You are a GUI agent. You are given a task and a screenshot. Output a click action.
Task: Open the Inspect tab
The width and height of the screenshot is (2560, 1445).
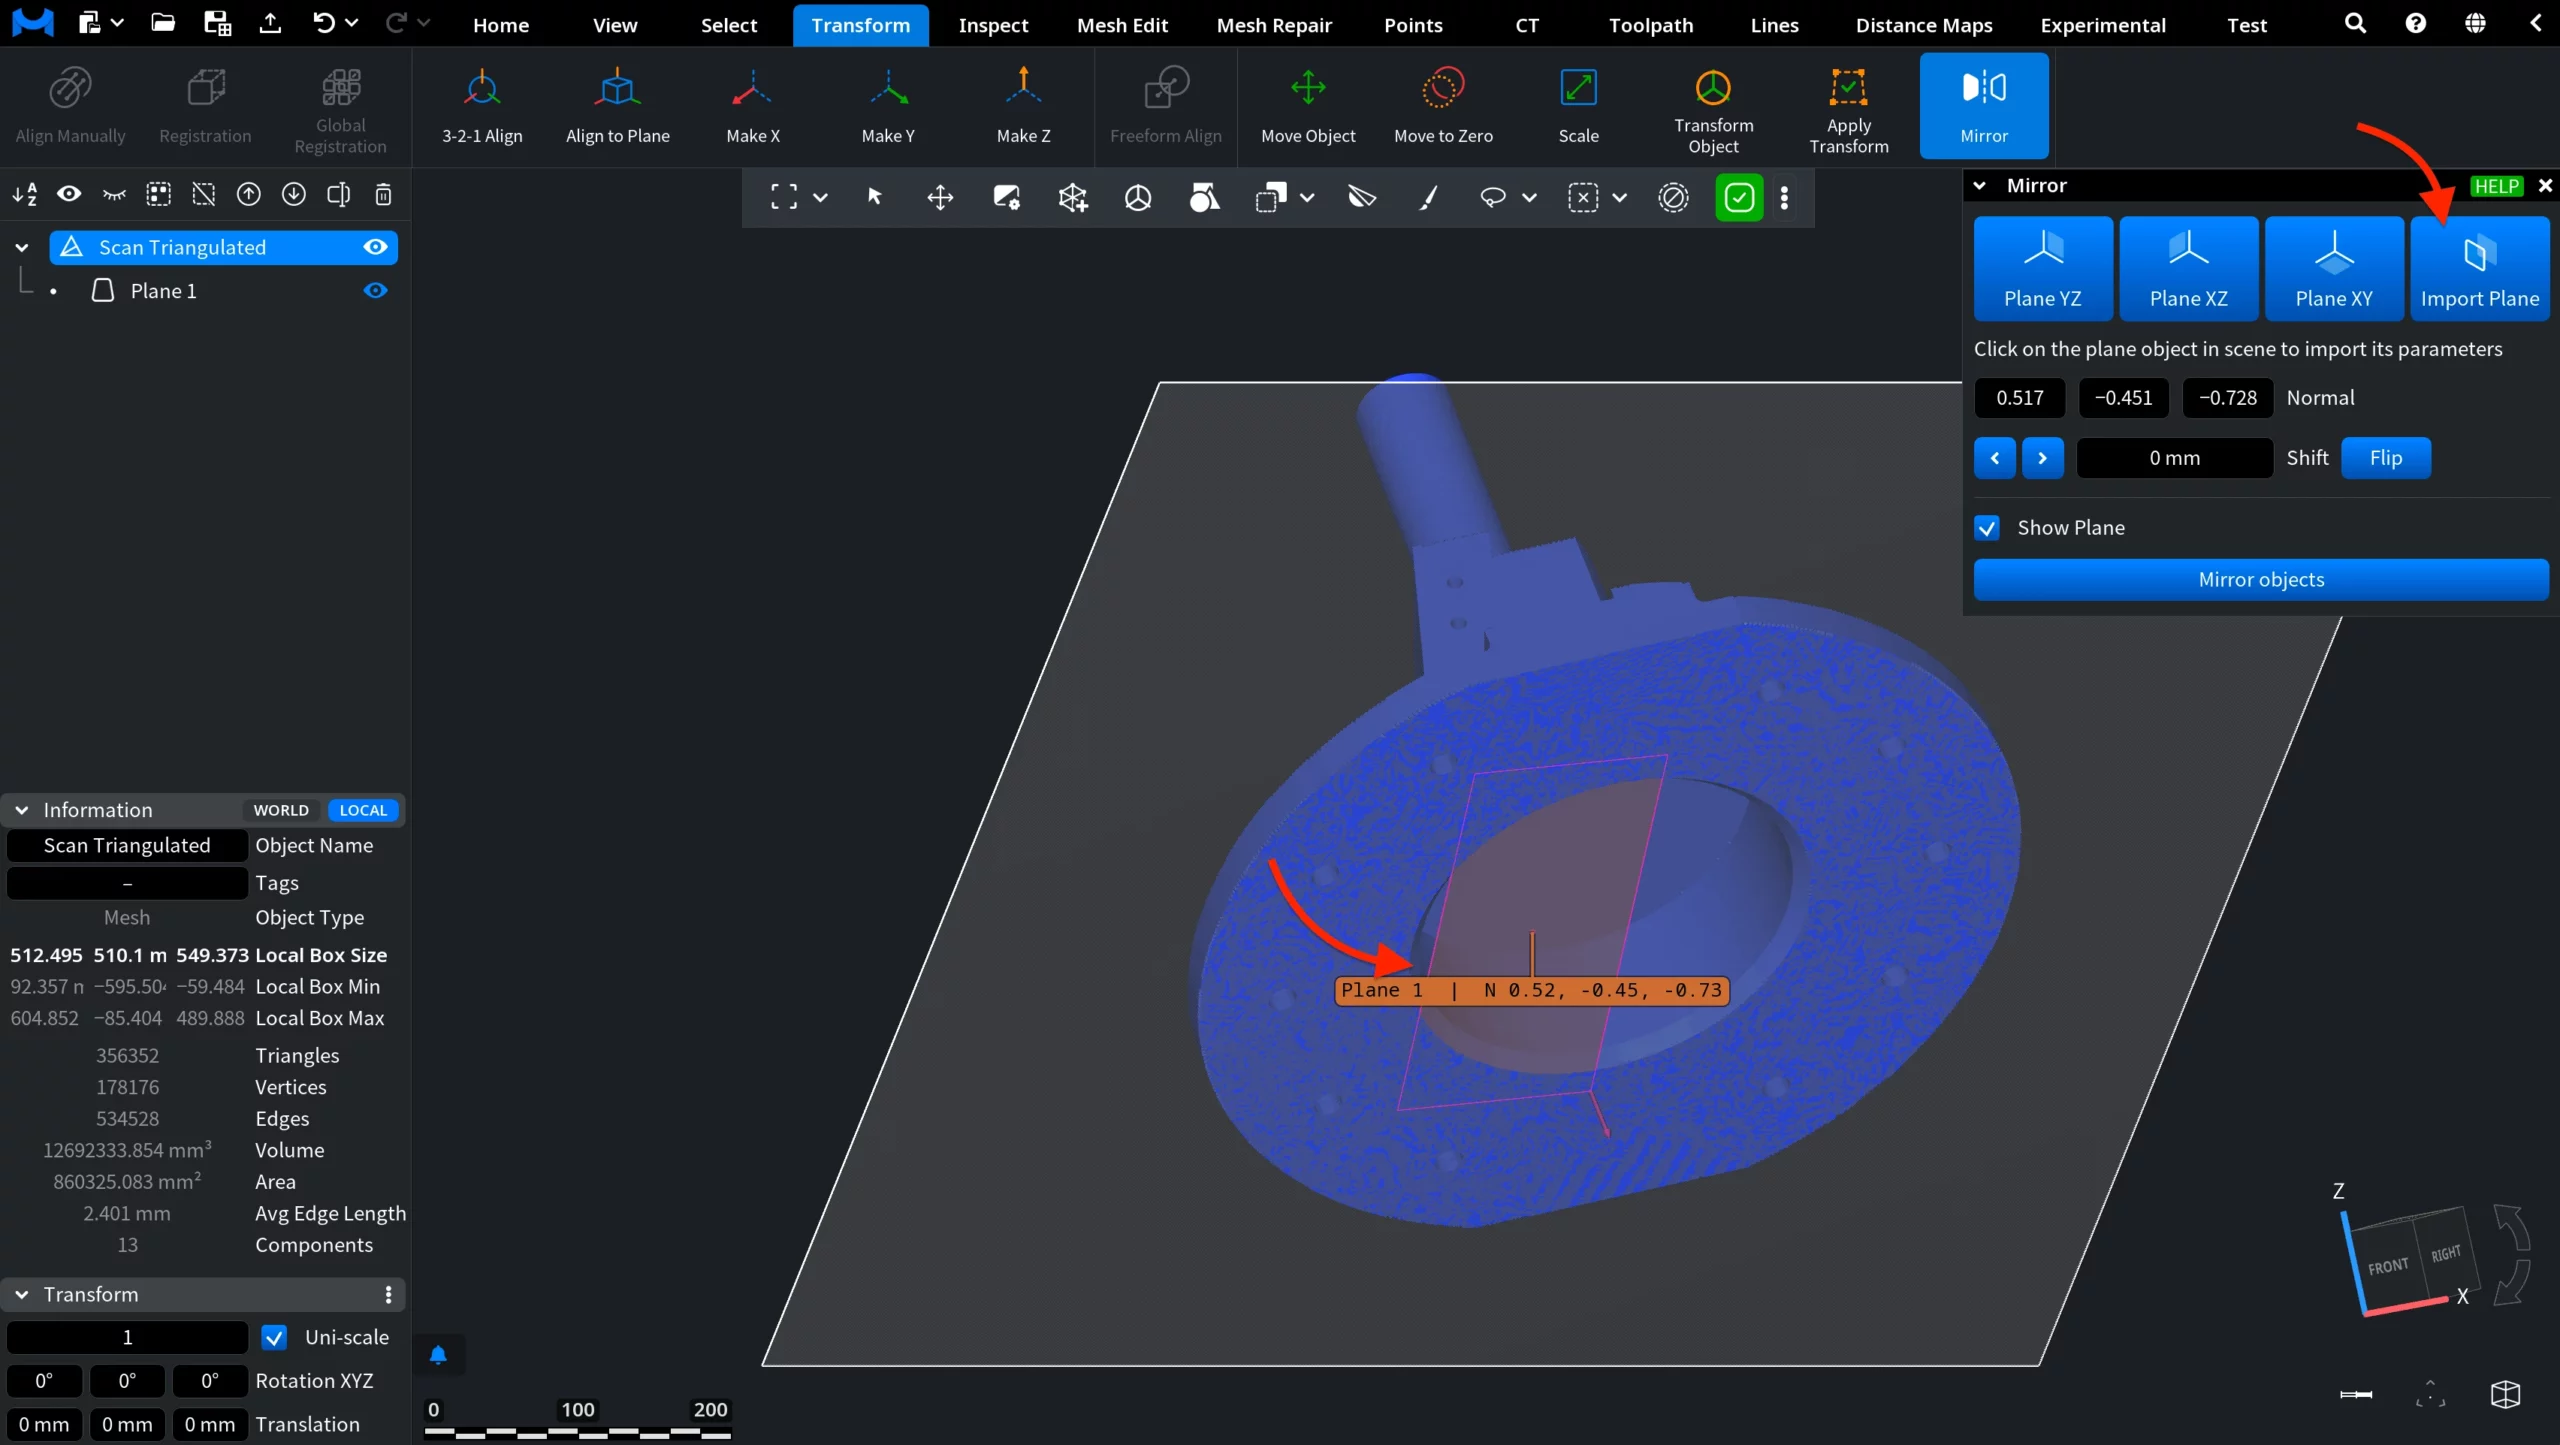(x=993, y=25)
